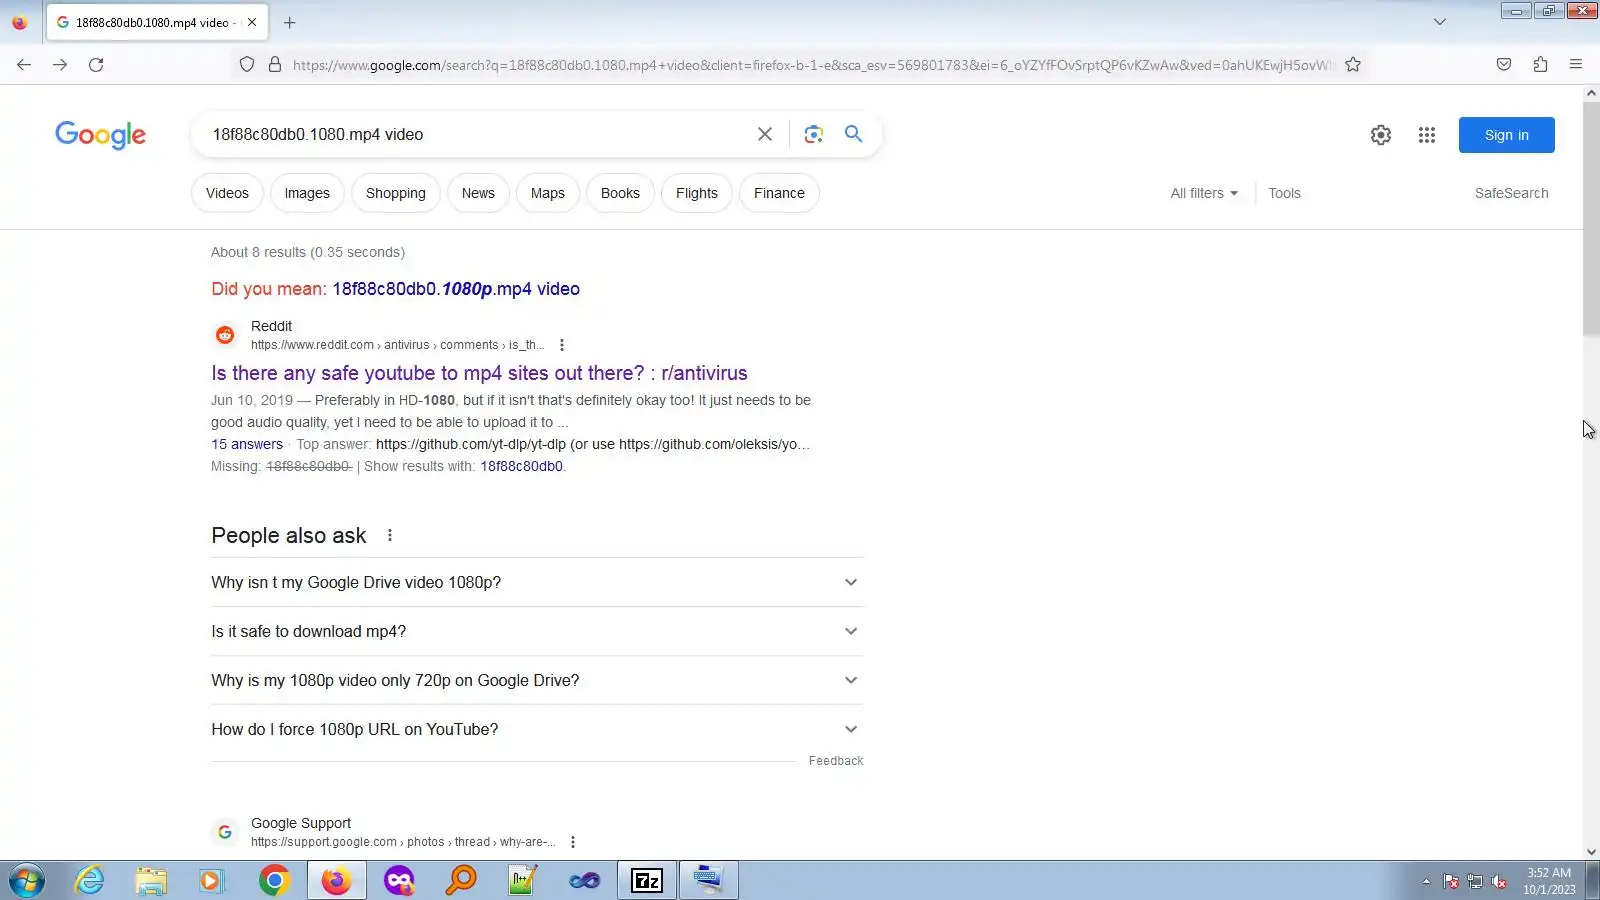Click the Tools button
The height and width of the screenshot is (900, 1600).
(x=1285, y=193)
